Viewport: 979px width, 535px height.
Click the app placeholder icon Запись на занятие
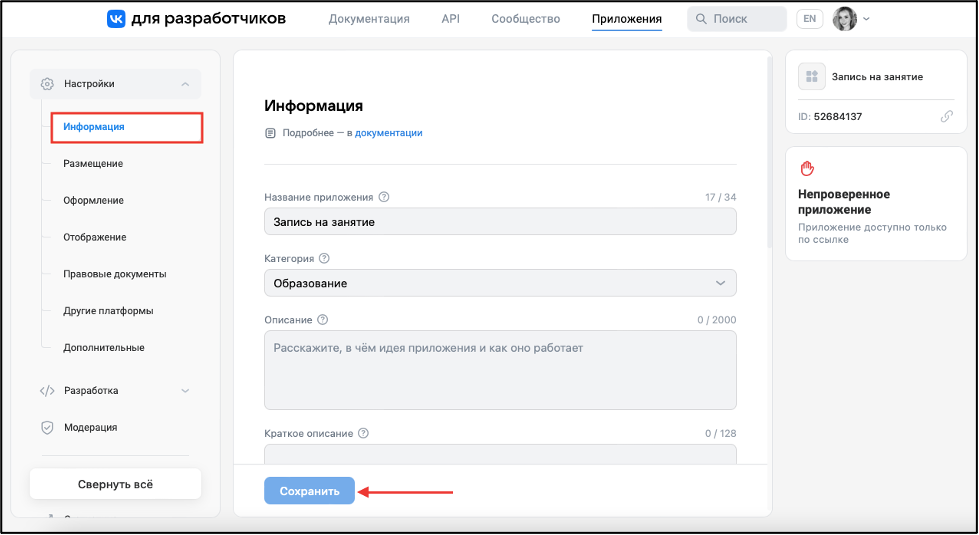tap(812, 77)
